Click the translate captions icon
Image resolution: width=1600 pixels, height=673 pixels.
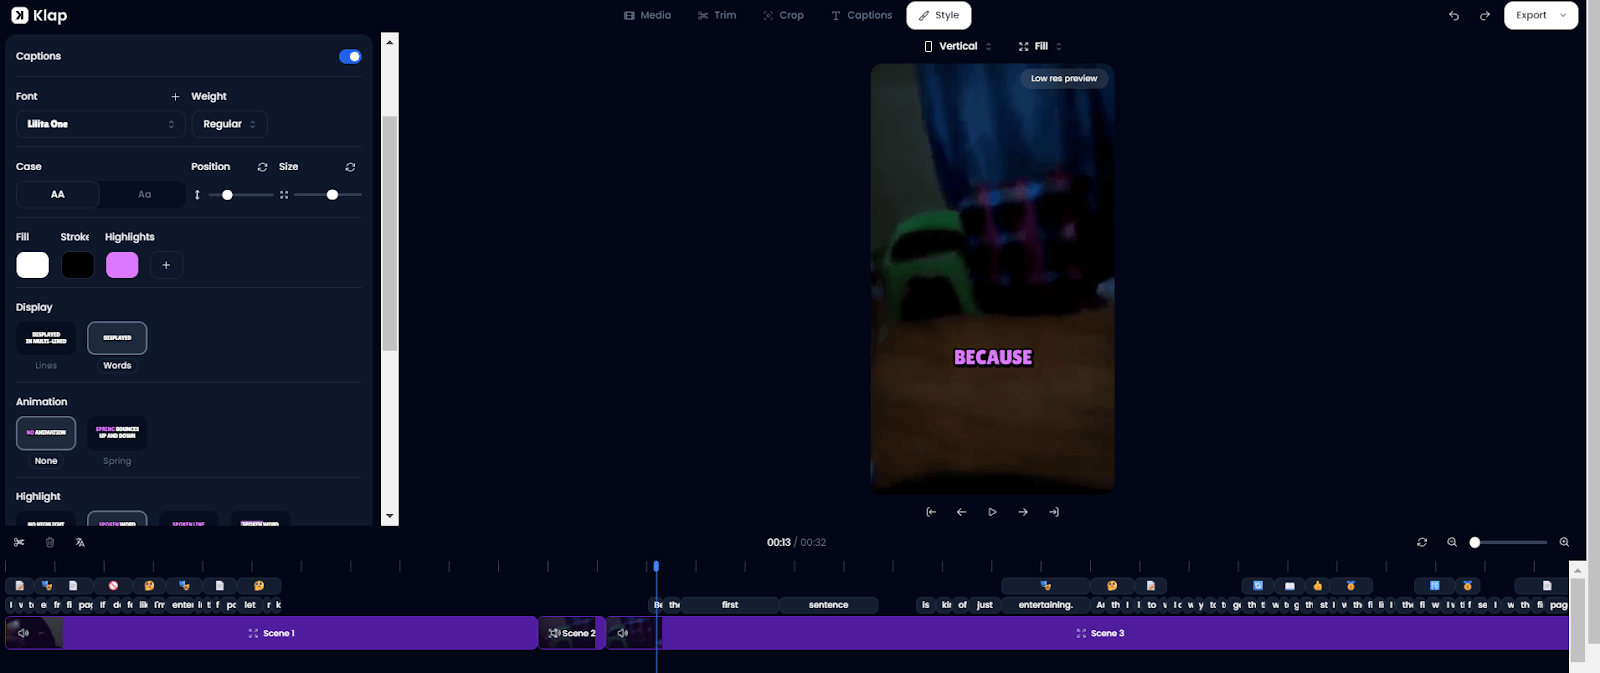[80, 542]
